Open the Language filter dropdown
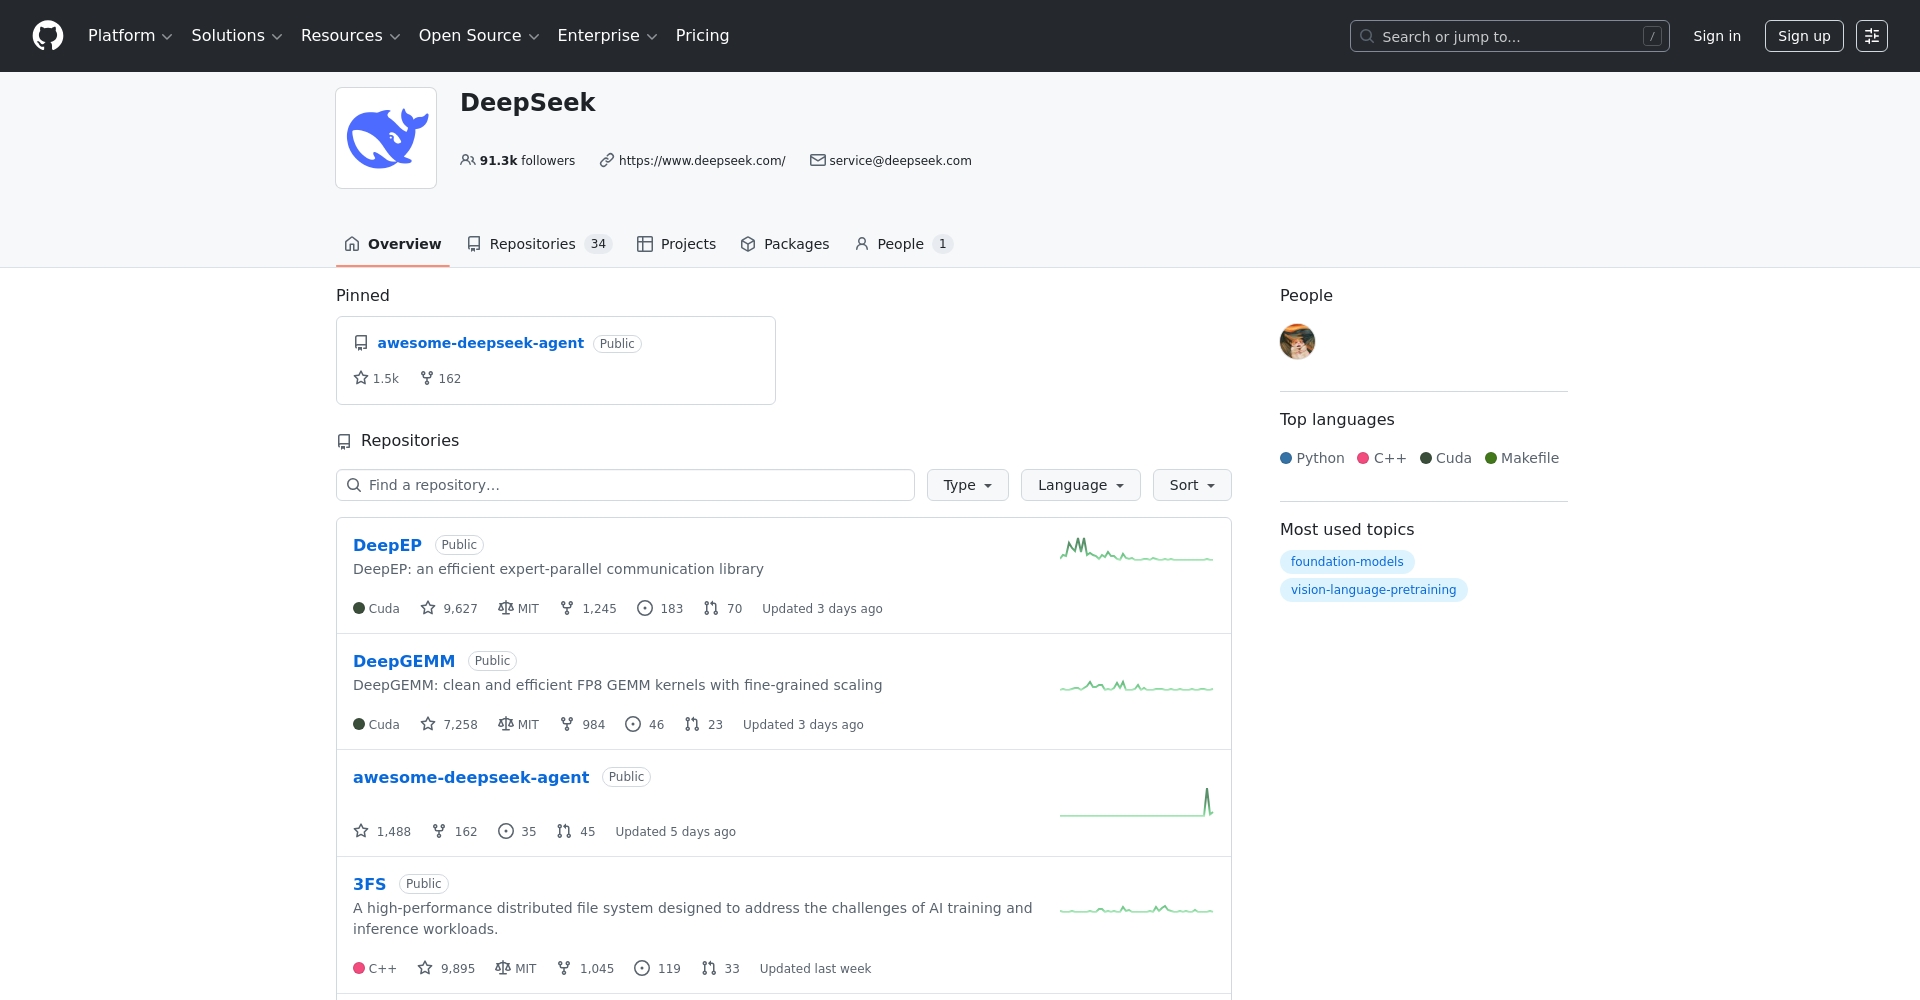Image resolution: width=1920 pixels, height=1000 pixels. 1080,485
